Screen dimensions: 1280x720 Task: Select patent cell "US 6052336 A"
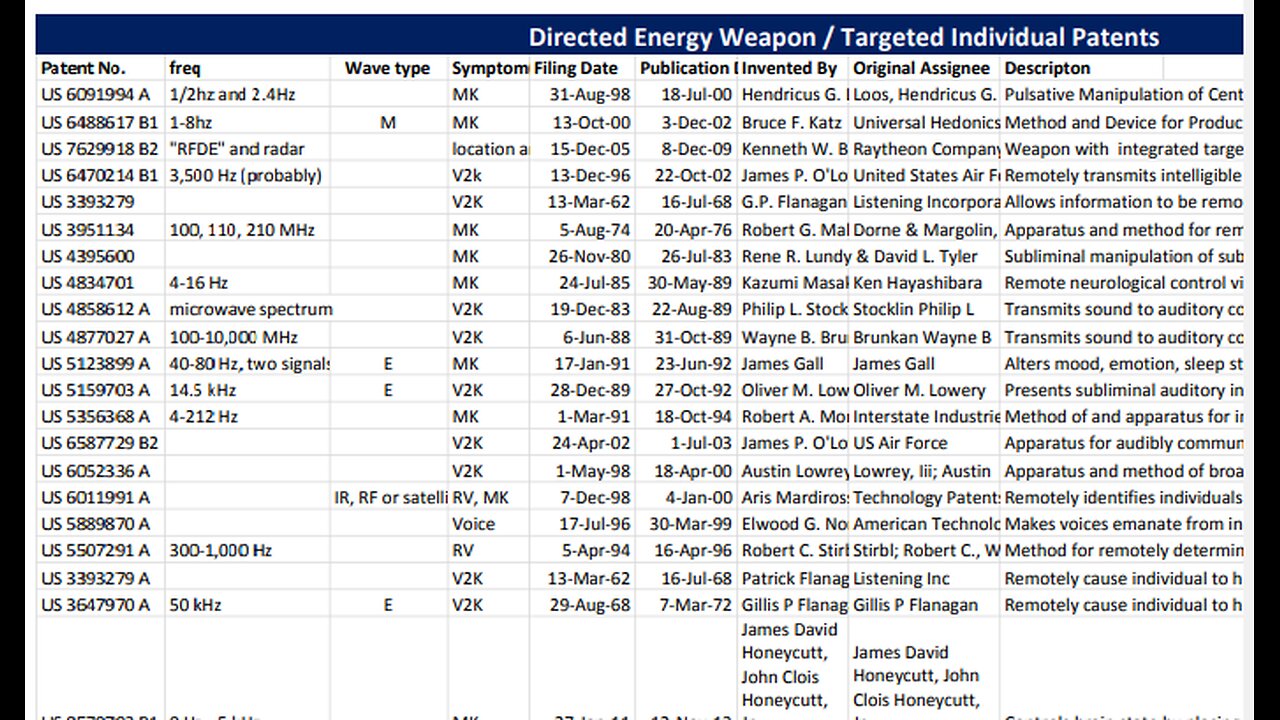coord(94,471)
